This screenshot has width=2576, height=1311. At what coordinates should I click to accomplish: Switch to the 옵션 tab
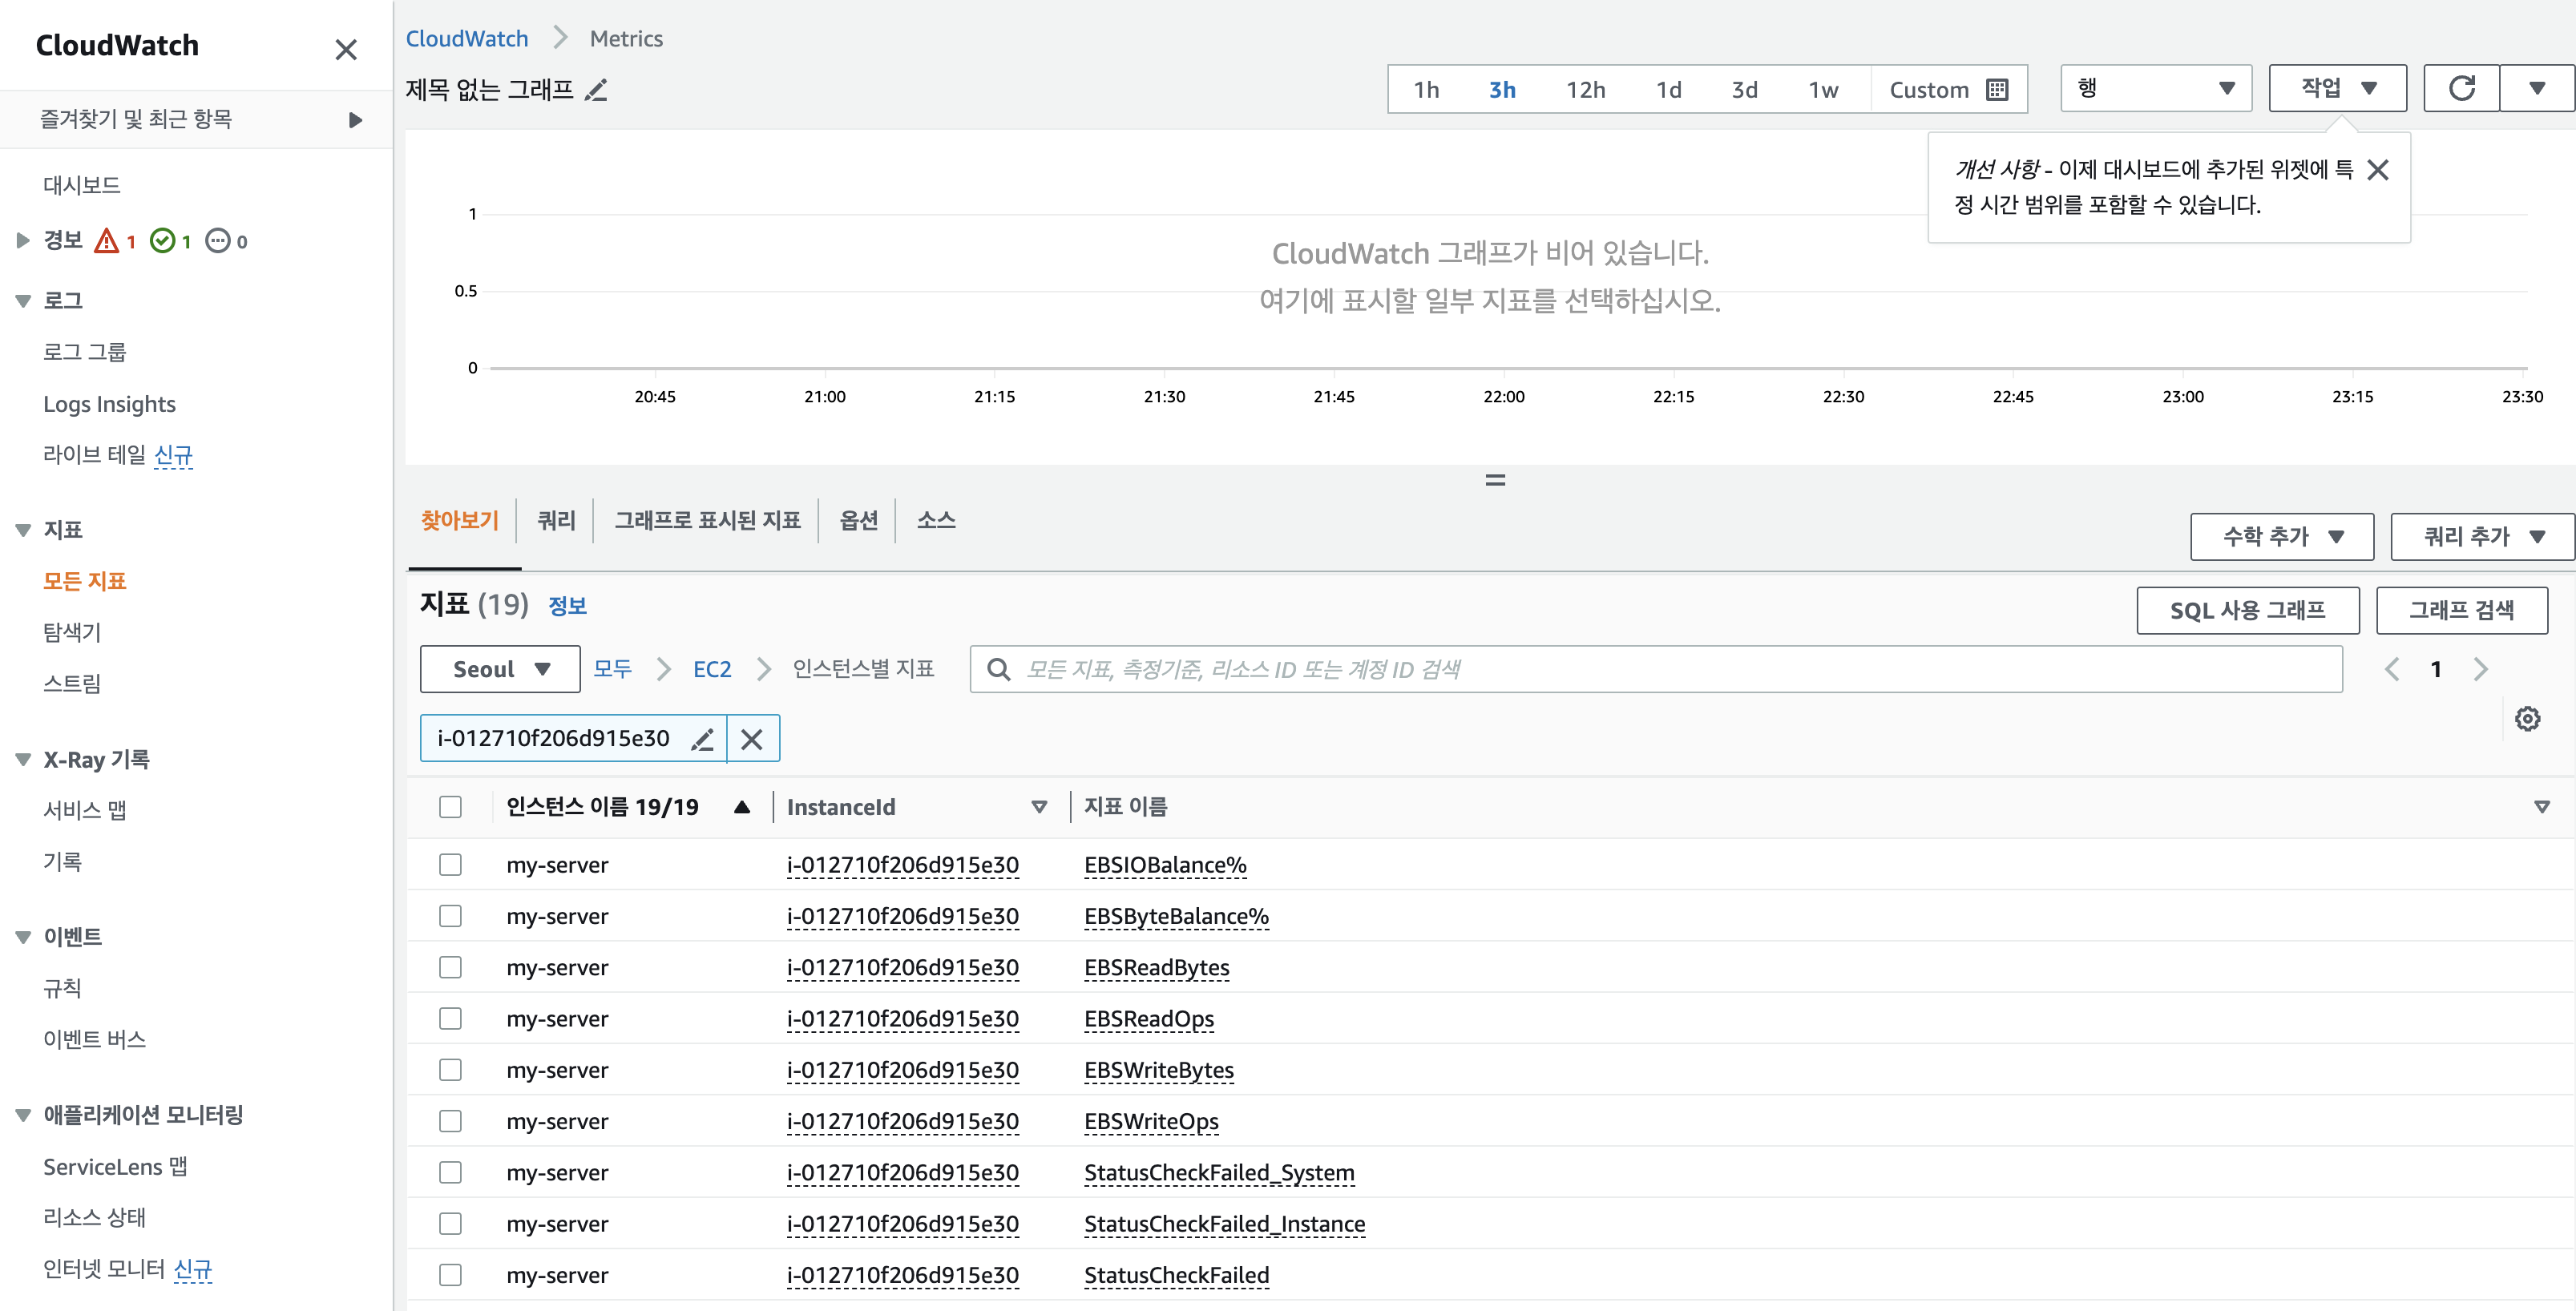click(x=858, y=521)
